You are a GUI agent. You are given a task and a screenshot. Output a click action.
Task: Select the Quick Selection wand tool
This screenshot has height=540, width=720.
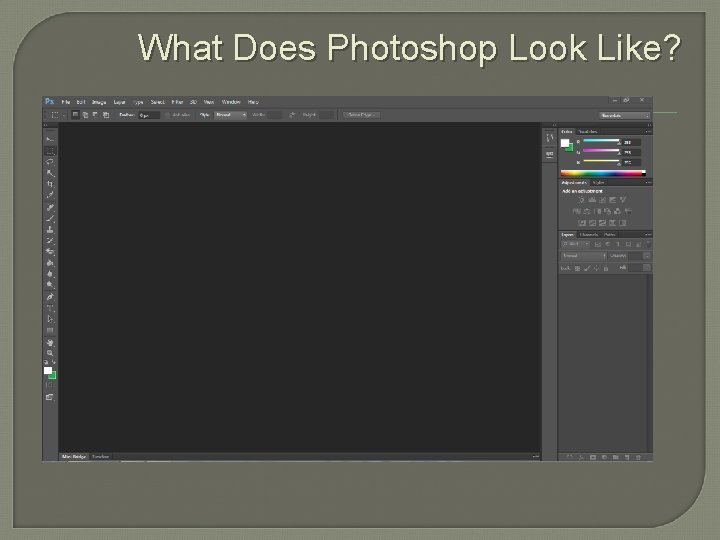click(50, 173)
